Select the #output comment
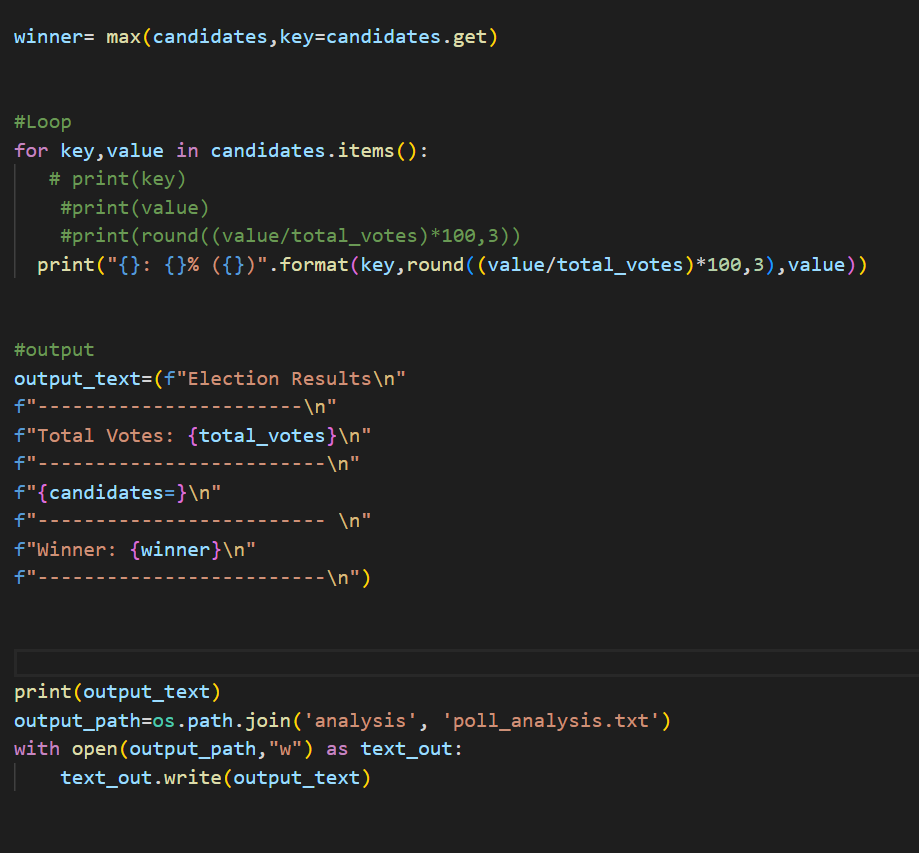 (54, 350)
